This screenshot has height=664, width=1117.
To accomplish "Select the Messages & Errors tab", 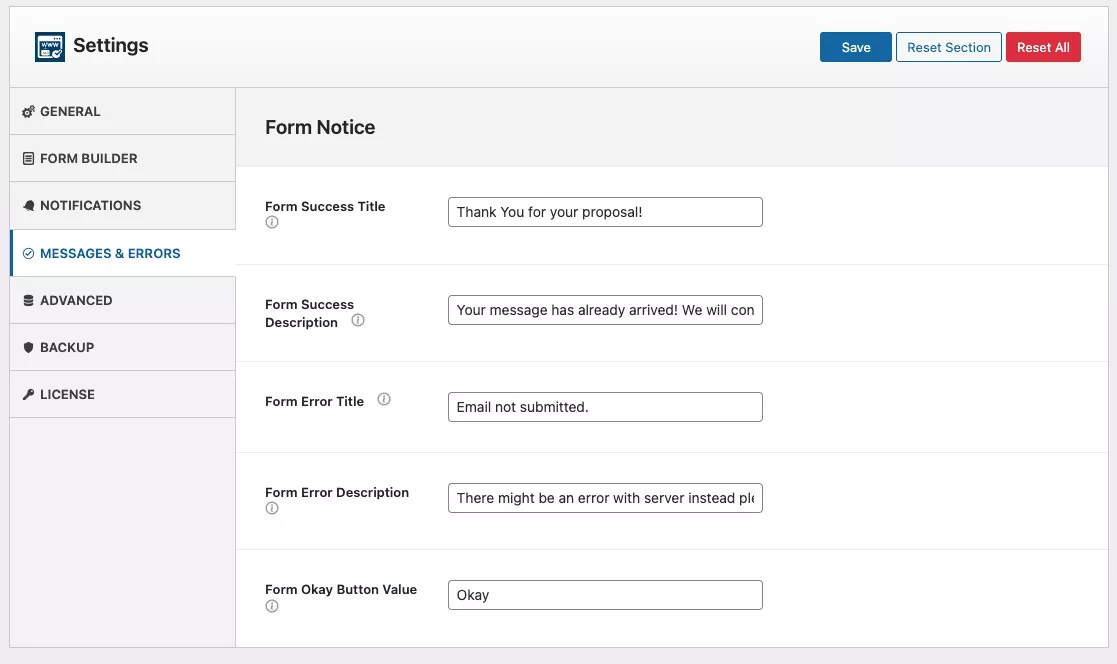I will point(110,253).
